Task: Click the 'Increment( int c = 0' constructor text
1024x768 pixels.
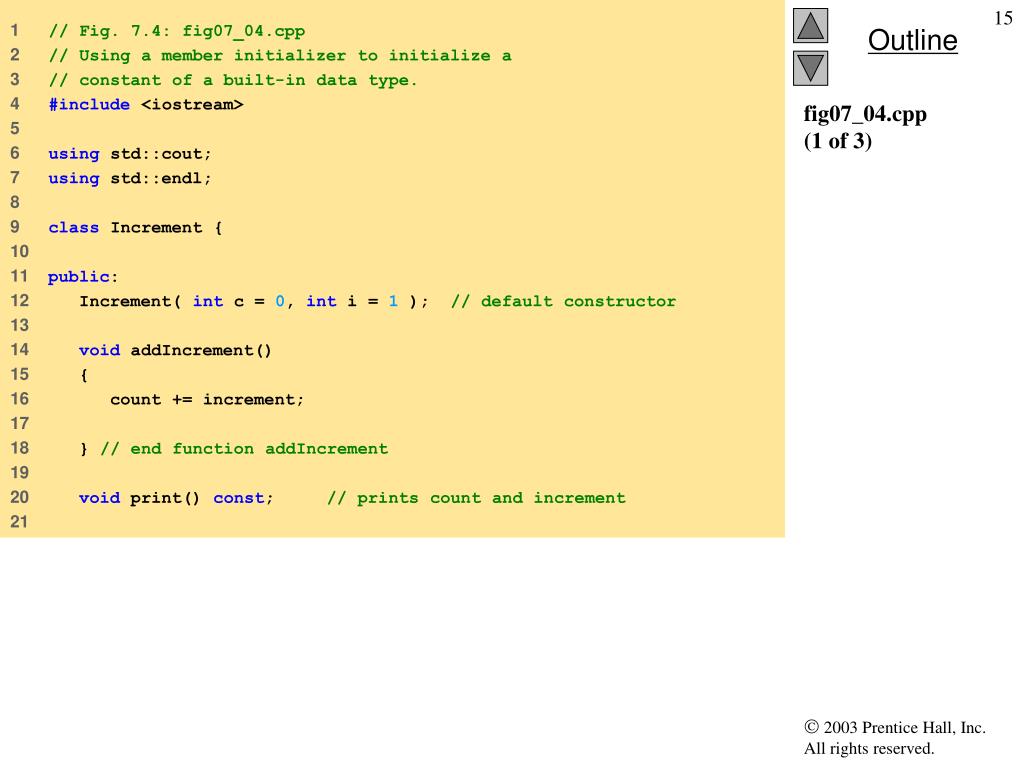Action: [x=182, y=301]
